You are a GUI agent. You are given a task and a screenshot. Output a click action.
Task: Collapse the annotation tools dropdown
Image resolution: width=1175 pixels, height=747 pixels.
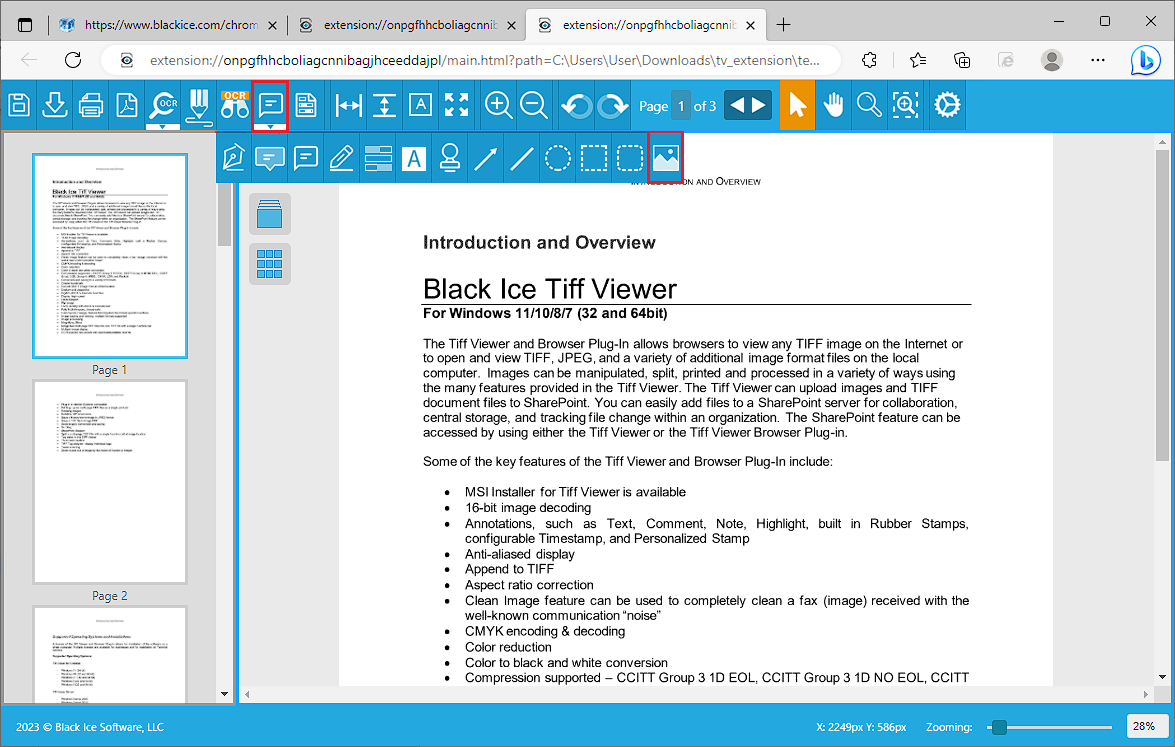pyautogui.click(x=270, y=127)
